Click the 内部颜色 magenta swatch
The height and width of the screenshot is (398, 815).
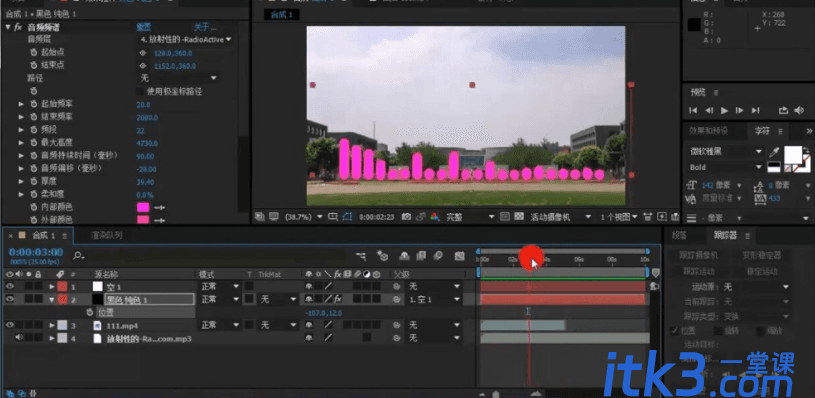click(x=143, y=208)
